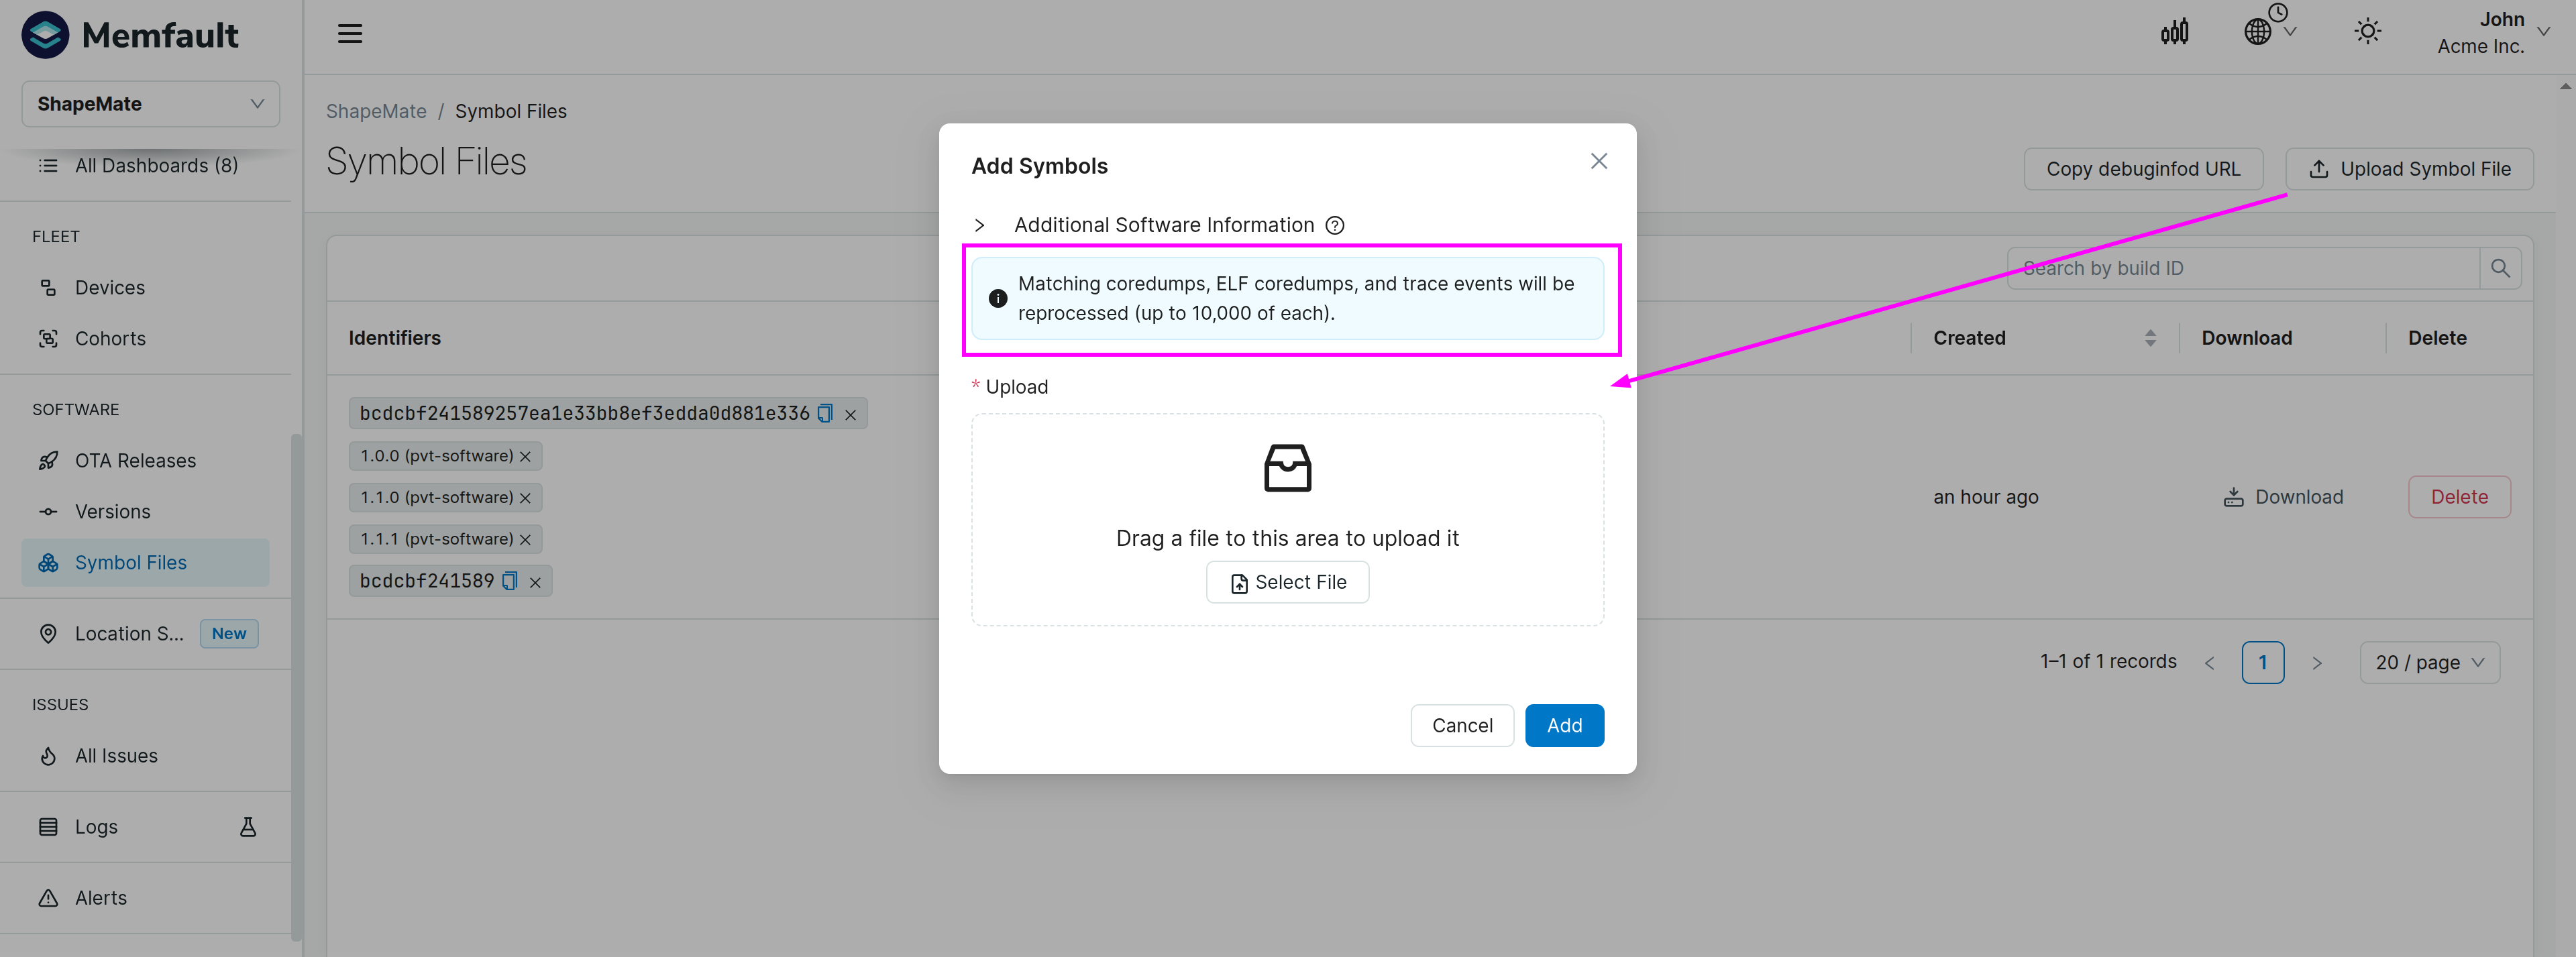Open OTA Releases
The height and width of the screenshot is (957, 2576).
(146, 461)
